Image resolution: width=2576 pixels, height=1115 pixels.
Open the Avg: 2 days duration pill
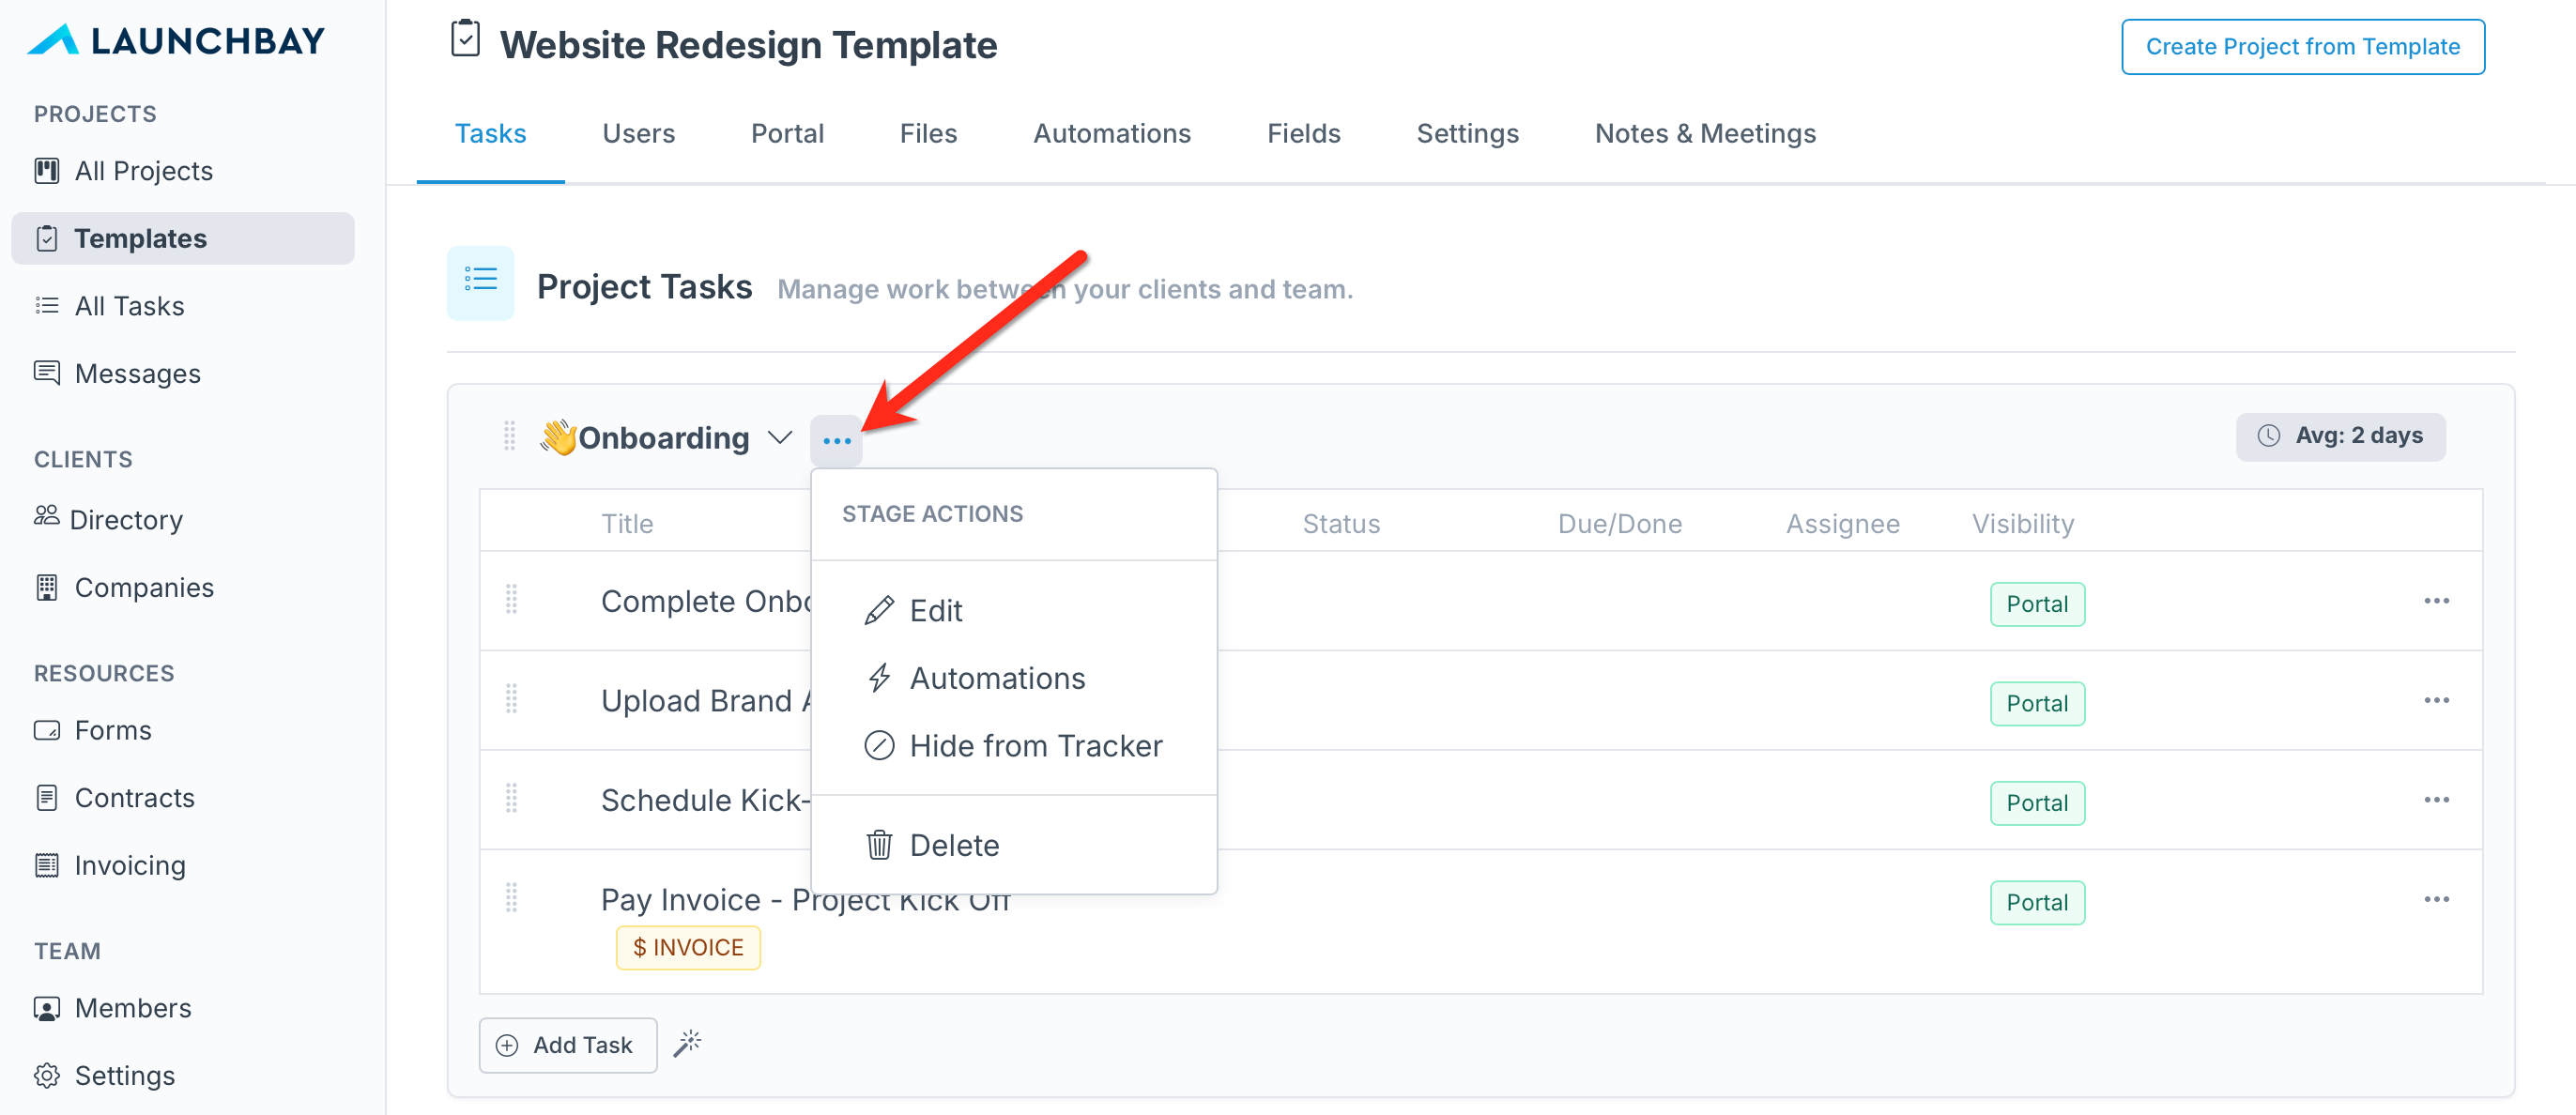click(x=2340, y=436)
